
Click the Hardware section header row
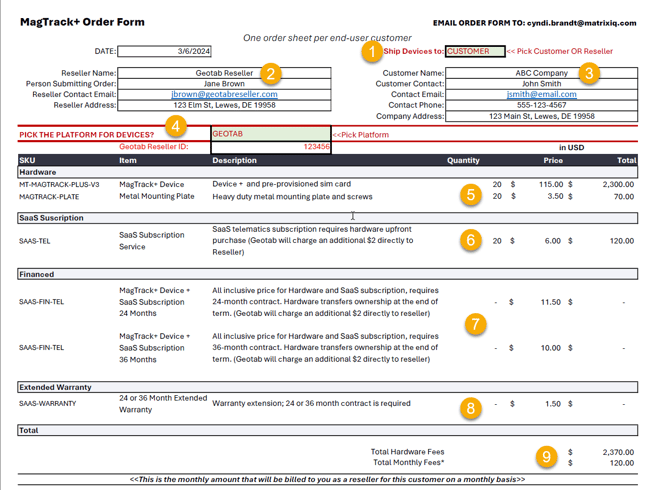(328, 172)
